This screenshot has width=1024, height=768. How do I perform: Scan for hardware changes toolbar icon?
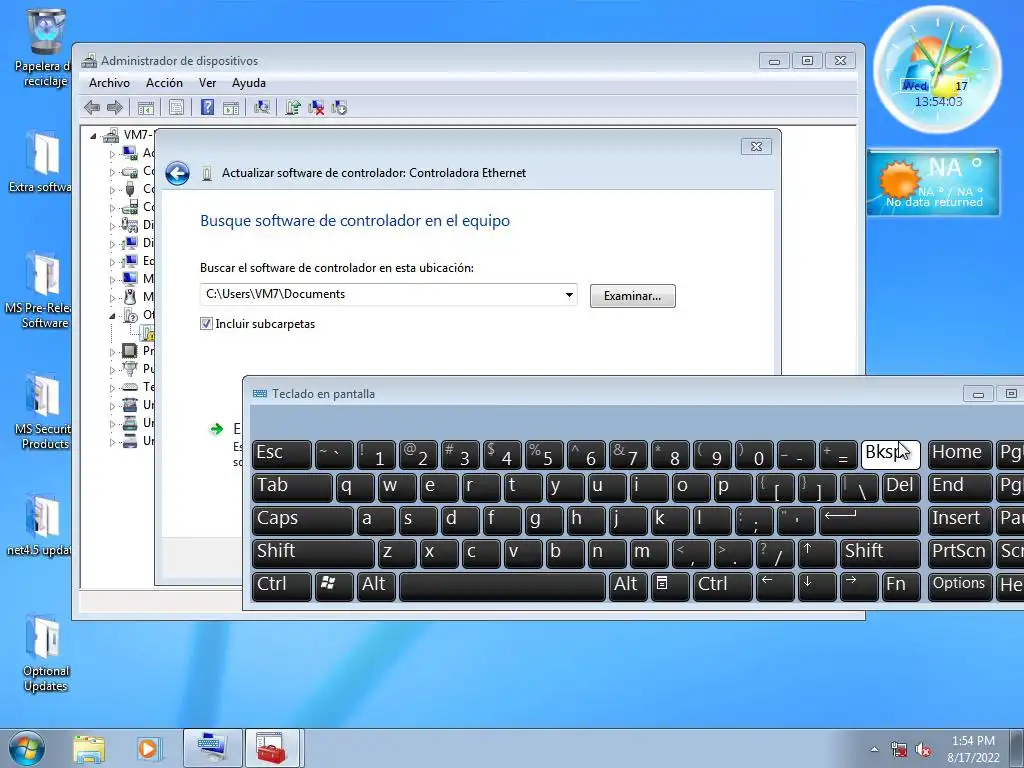[x=262, y=108]
